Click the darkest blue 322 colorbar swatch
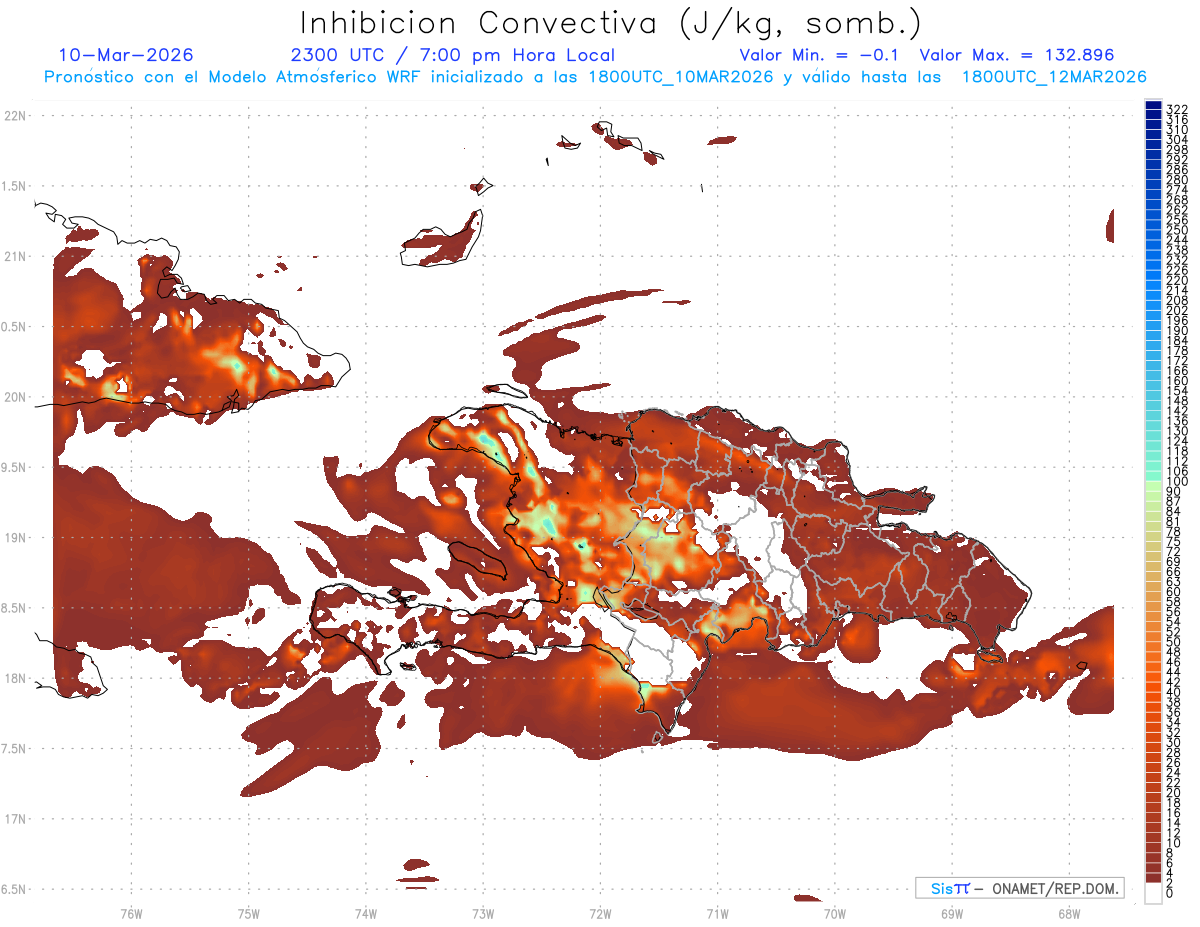This screenshot has width=1200, height=927. point(1153,105)
